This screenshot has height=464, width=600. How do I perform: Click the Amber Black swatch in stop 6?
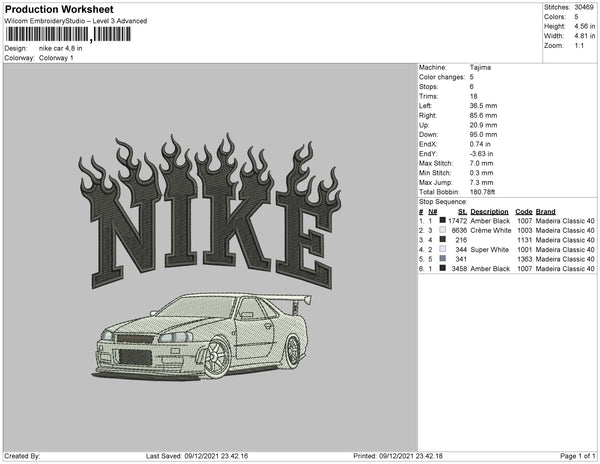[x=443, y=268]
